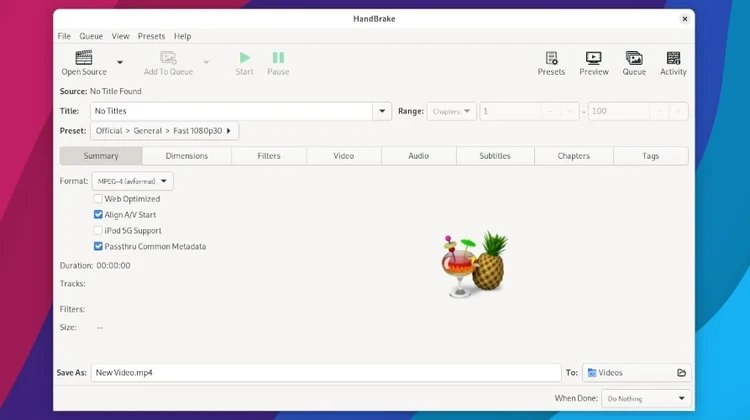Open the Open Source dropdown arrow
The image size is (750, 420).
[120, 62]
